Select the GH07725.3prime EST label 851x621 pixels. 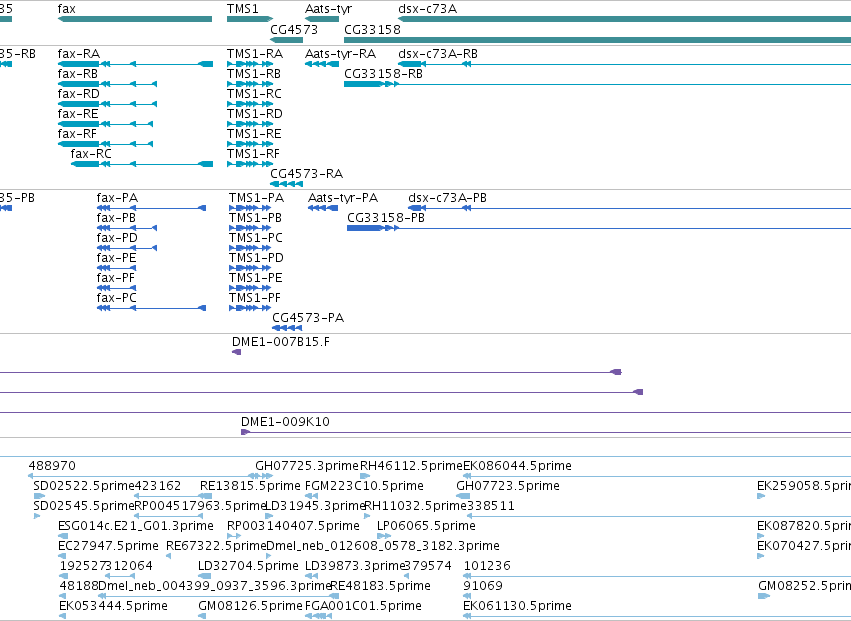(307, 466)
